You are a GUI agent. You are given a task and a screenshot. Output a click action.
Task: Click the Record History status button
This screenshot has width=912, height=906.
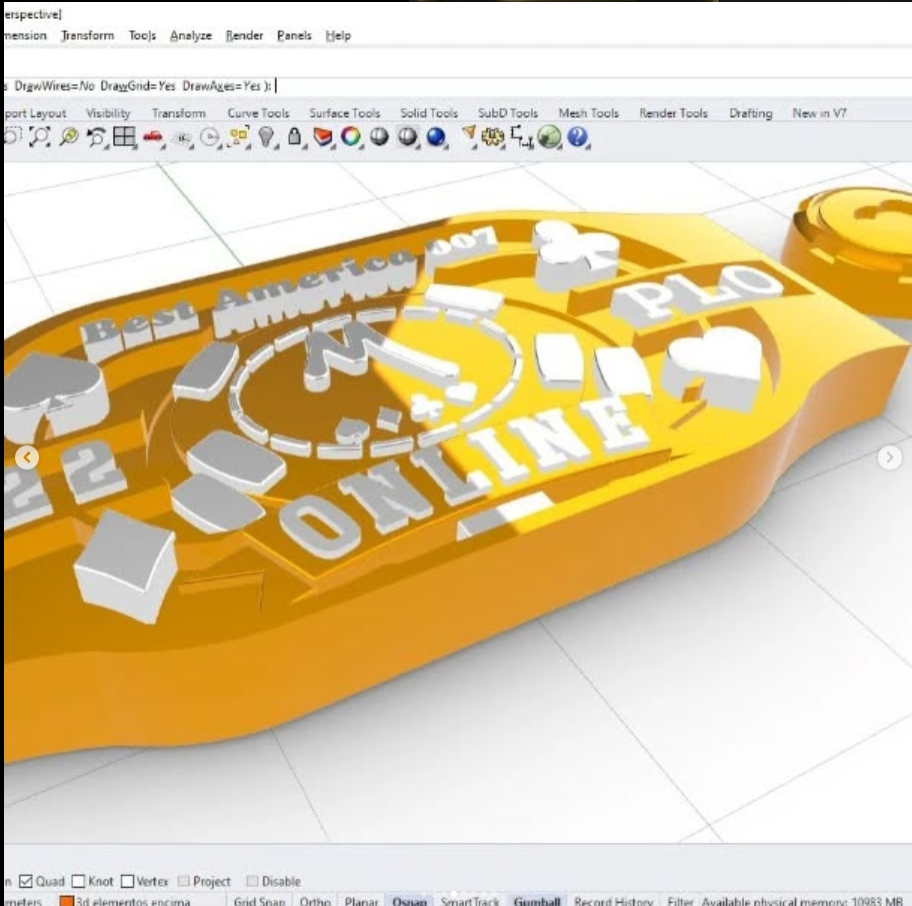point(613,901)
